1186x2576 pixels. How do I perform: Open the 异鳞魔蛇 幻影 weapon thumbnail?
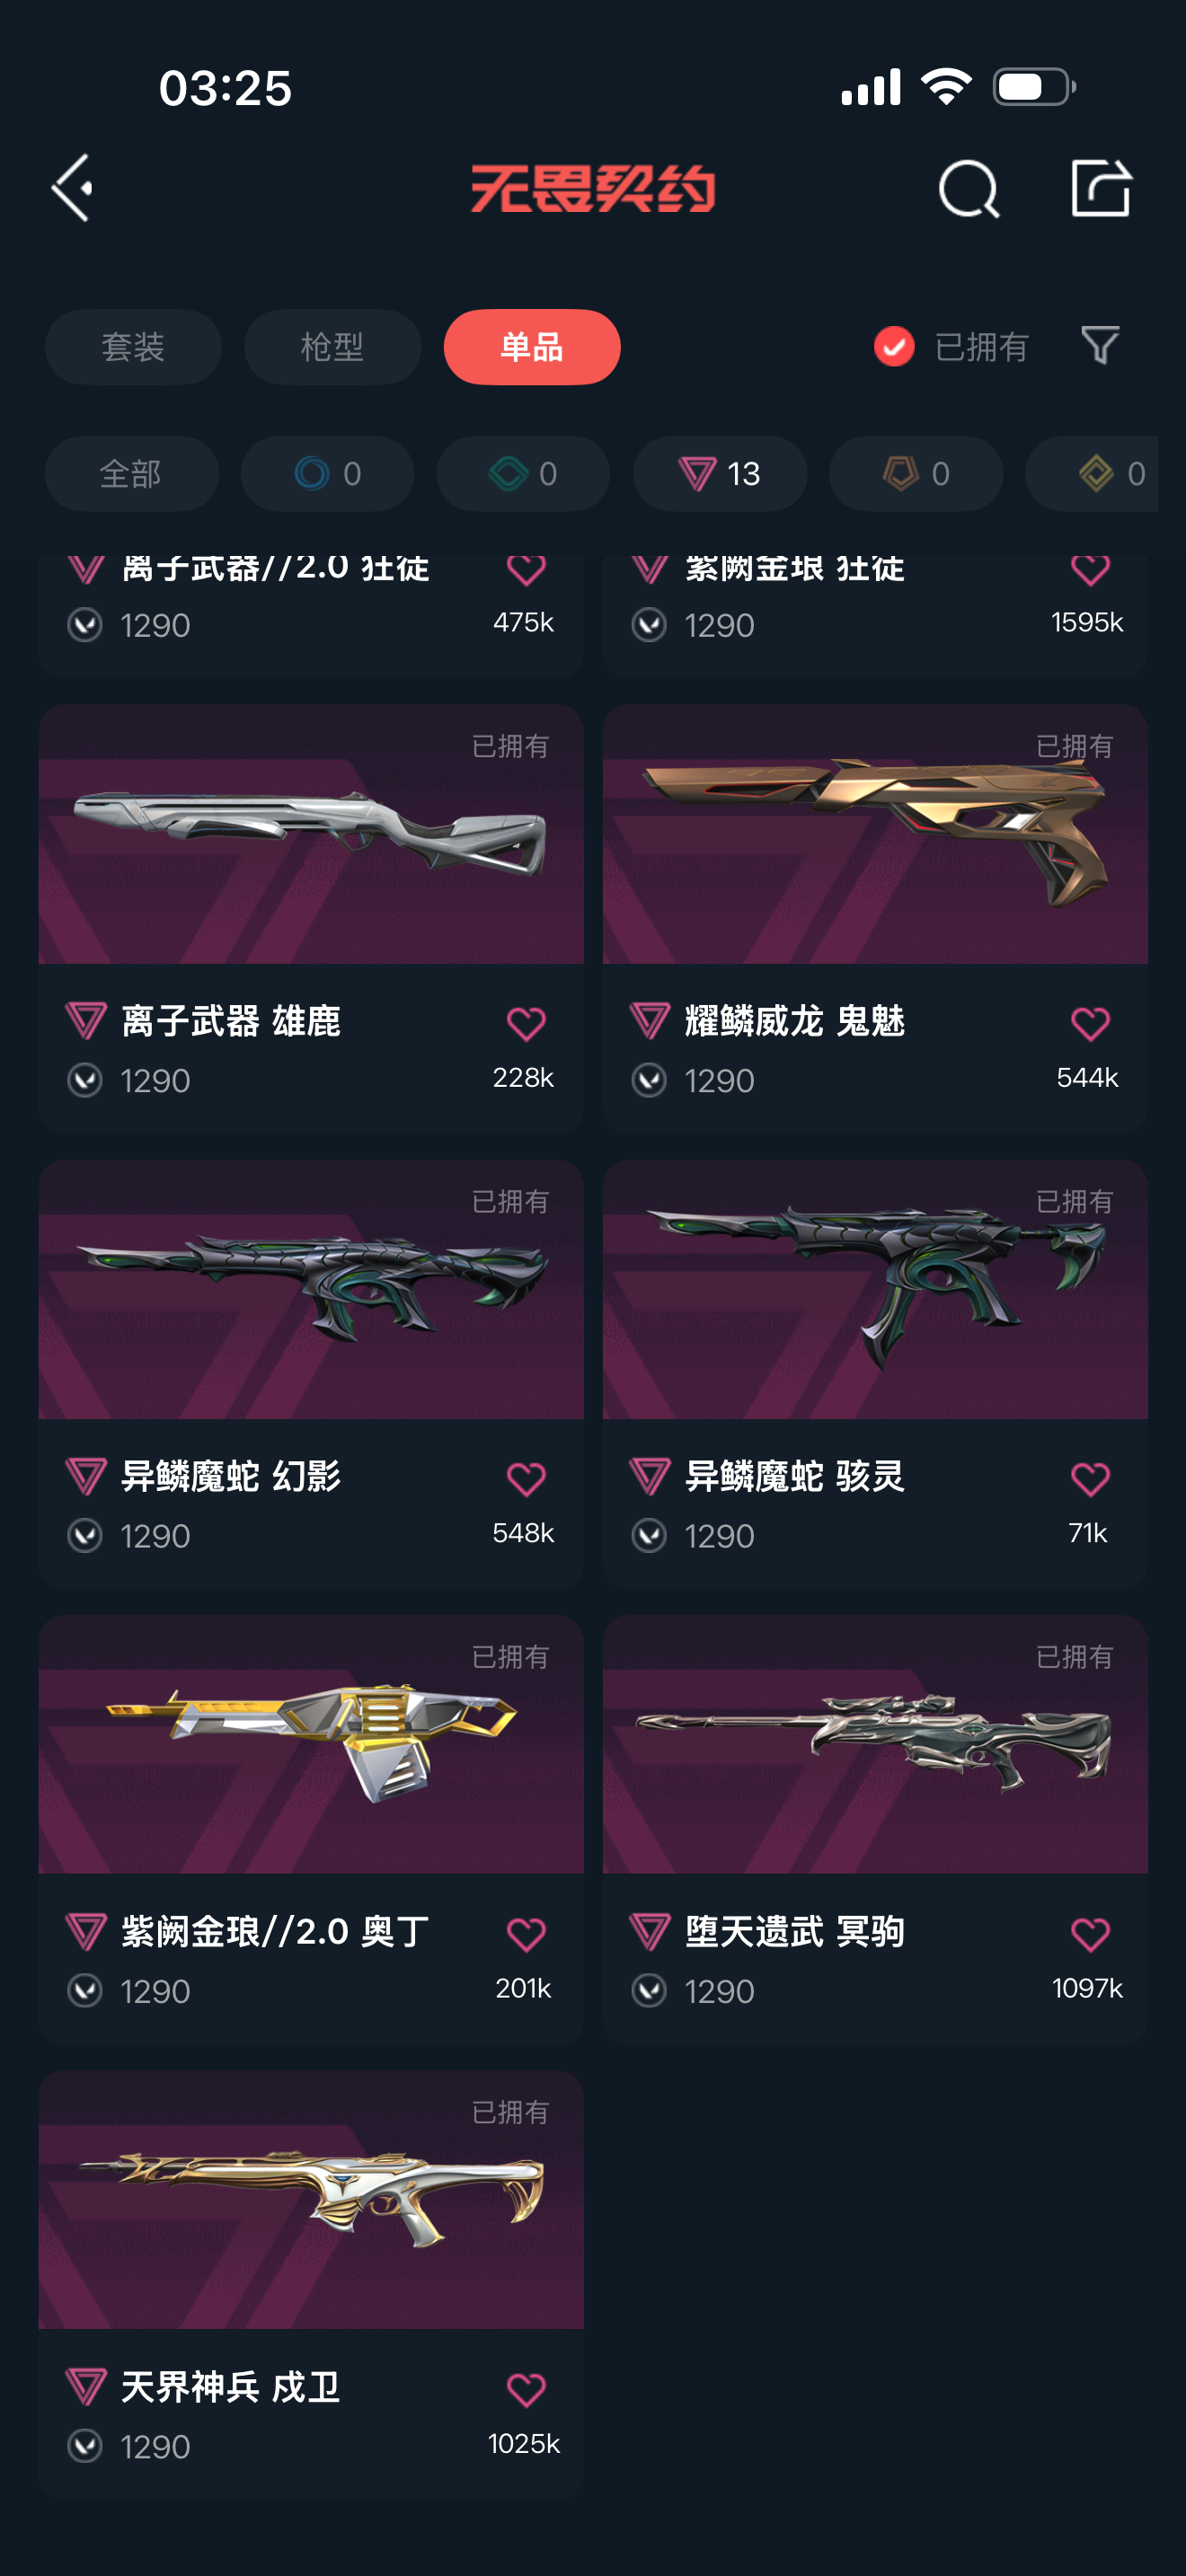click(311, 1289)
